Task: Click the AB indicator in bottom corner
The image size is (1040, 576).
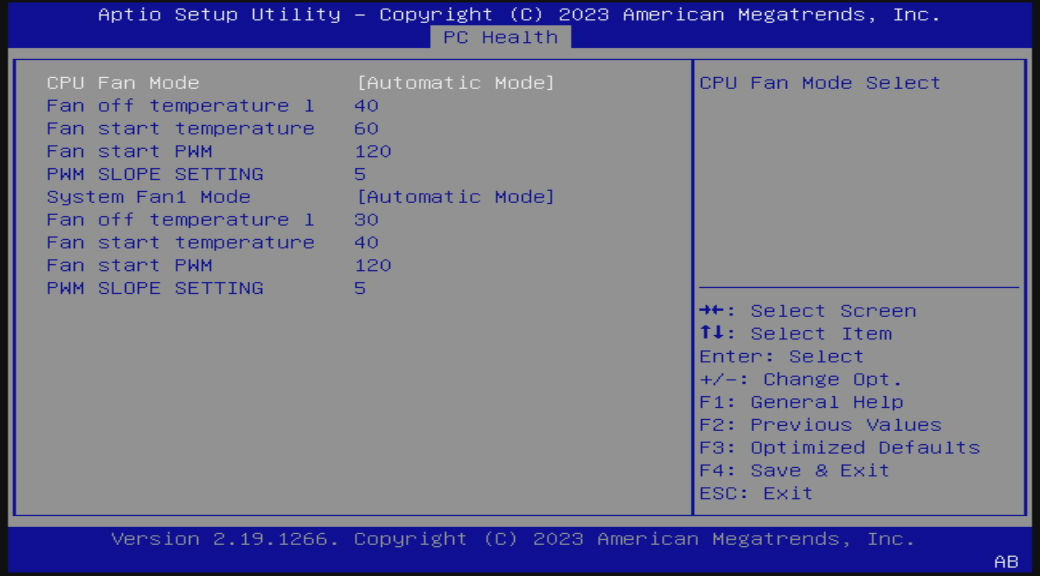Action: (x=1006, y=562)
